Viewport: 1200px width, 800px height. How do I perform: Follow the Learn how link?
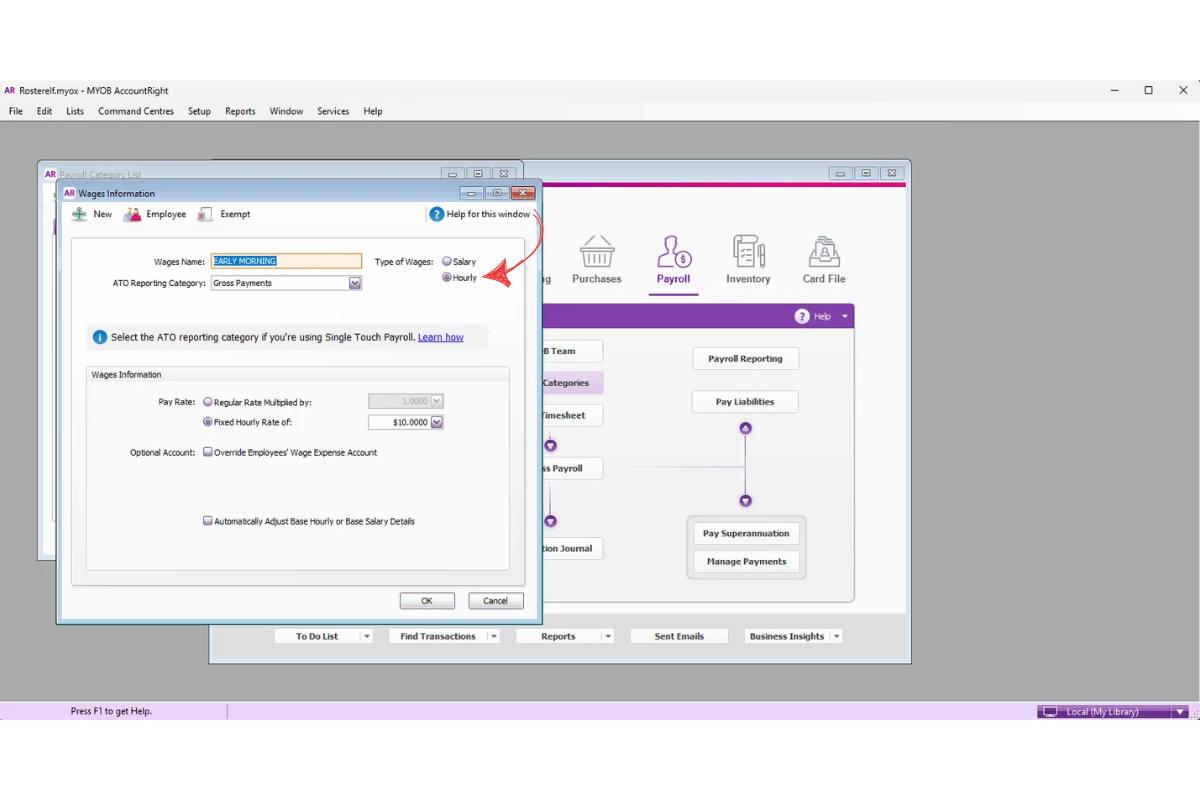[441, 337]
